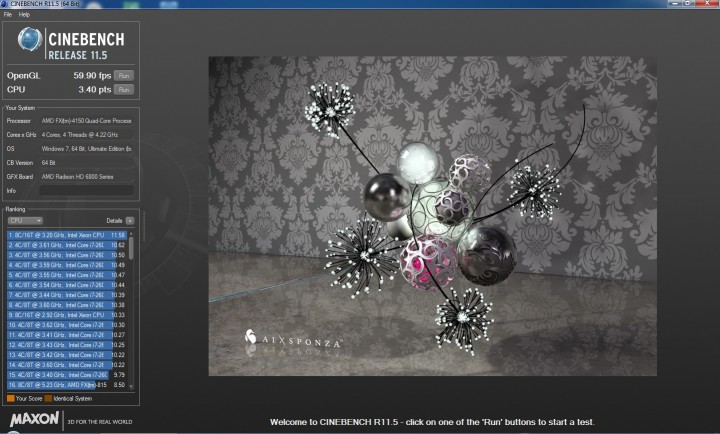The image size is (720, 434).
Task: Click the Your System panel heading
Action: pos(20,108)
